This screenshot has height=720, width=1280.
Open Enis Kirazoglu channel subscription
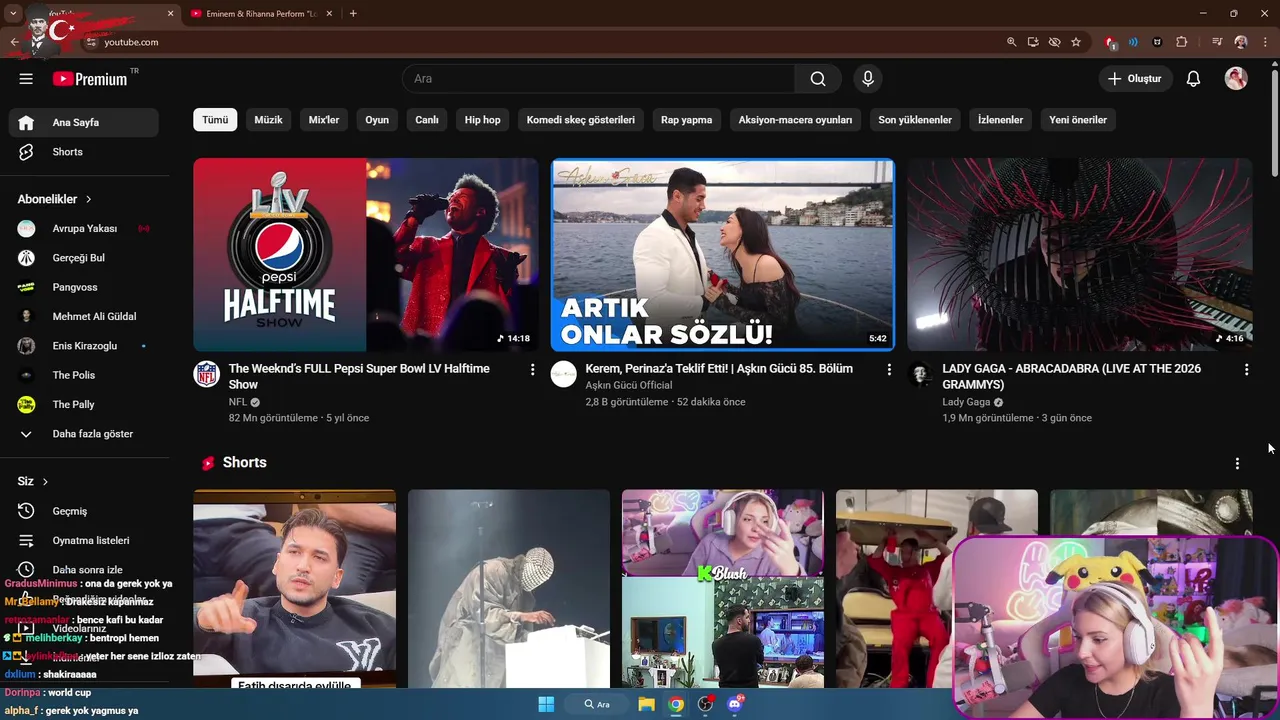(83, 346)
